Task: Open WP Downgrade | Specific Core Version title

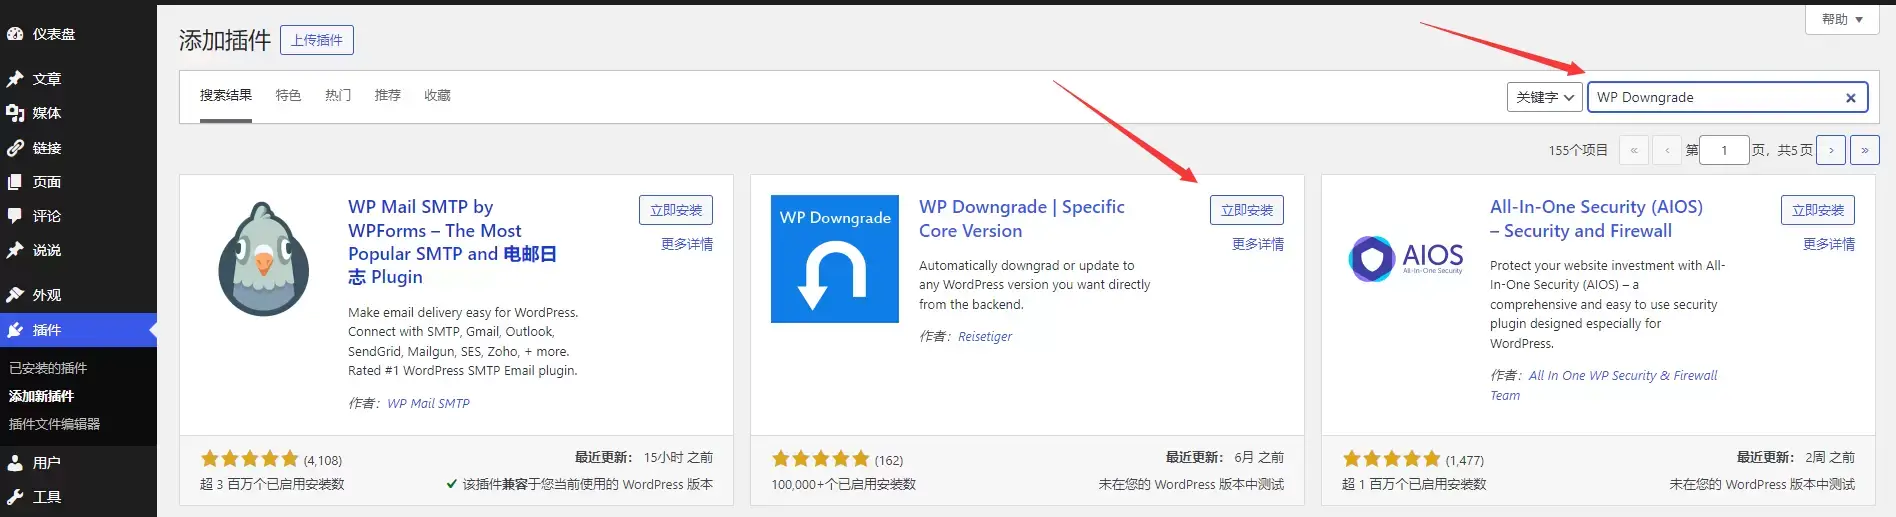Action: [1022, 219]
